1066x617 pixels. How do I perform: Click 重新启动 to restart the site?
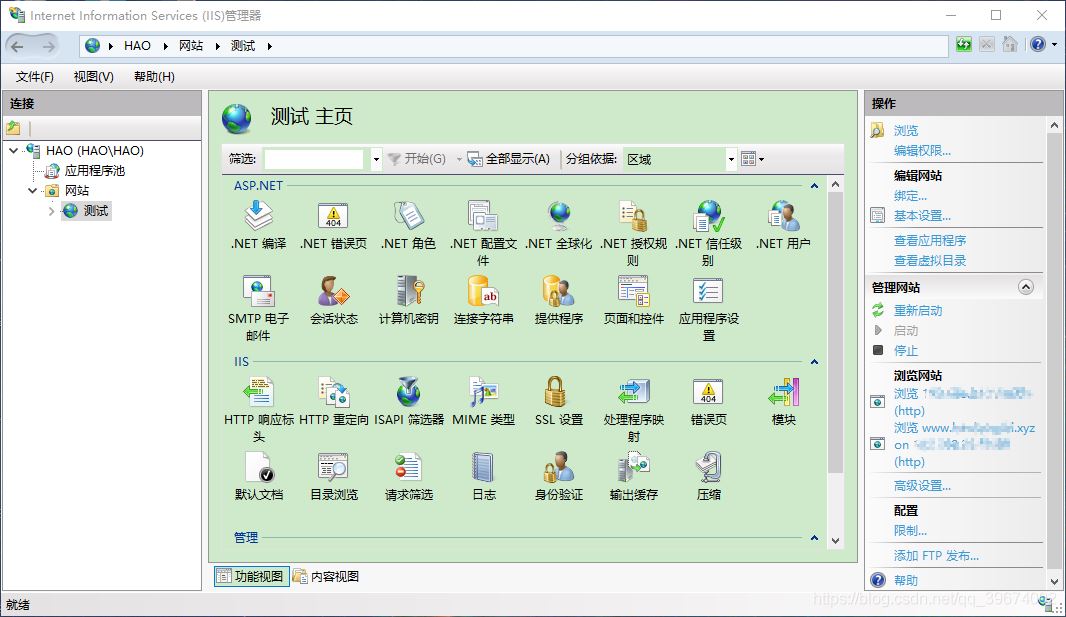pyautogui.click(x=918, y=311)
